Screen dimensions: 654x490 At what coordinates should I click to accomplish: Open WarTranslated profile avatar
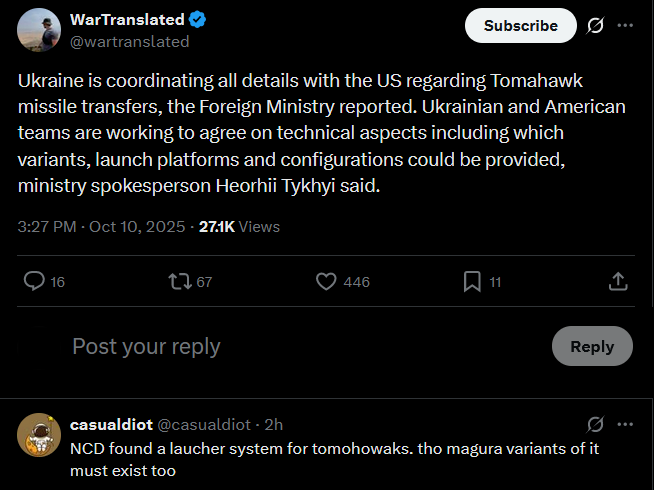38,30
